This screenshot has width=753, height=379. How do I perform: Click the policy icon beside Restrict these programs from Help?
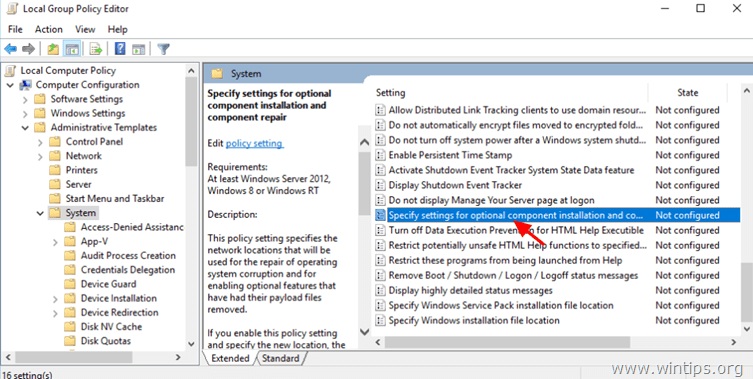pos(380,260)
